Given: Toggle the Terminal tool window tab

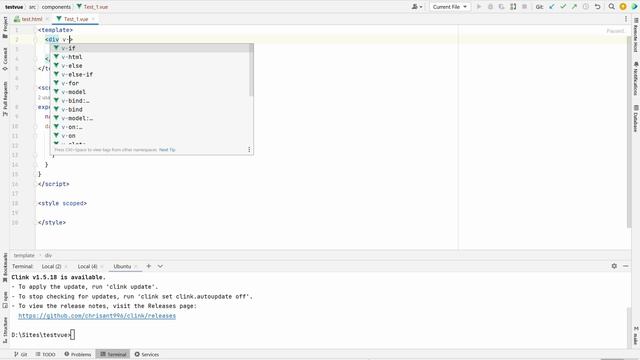Looking at the screenshot, I should [113, 354].
